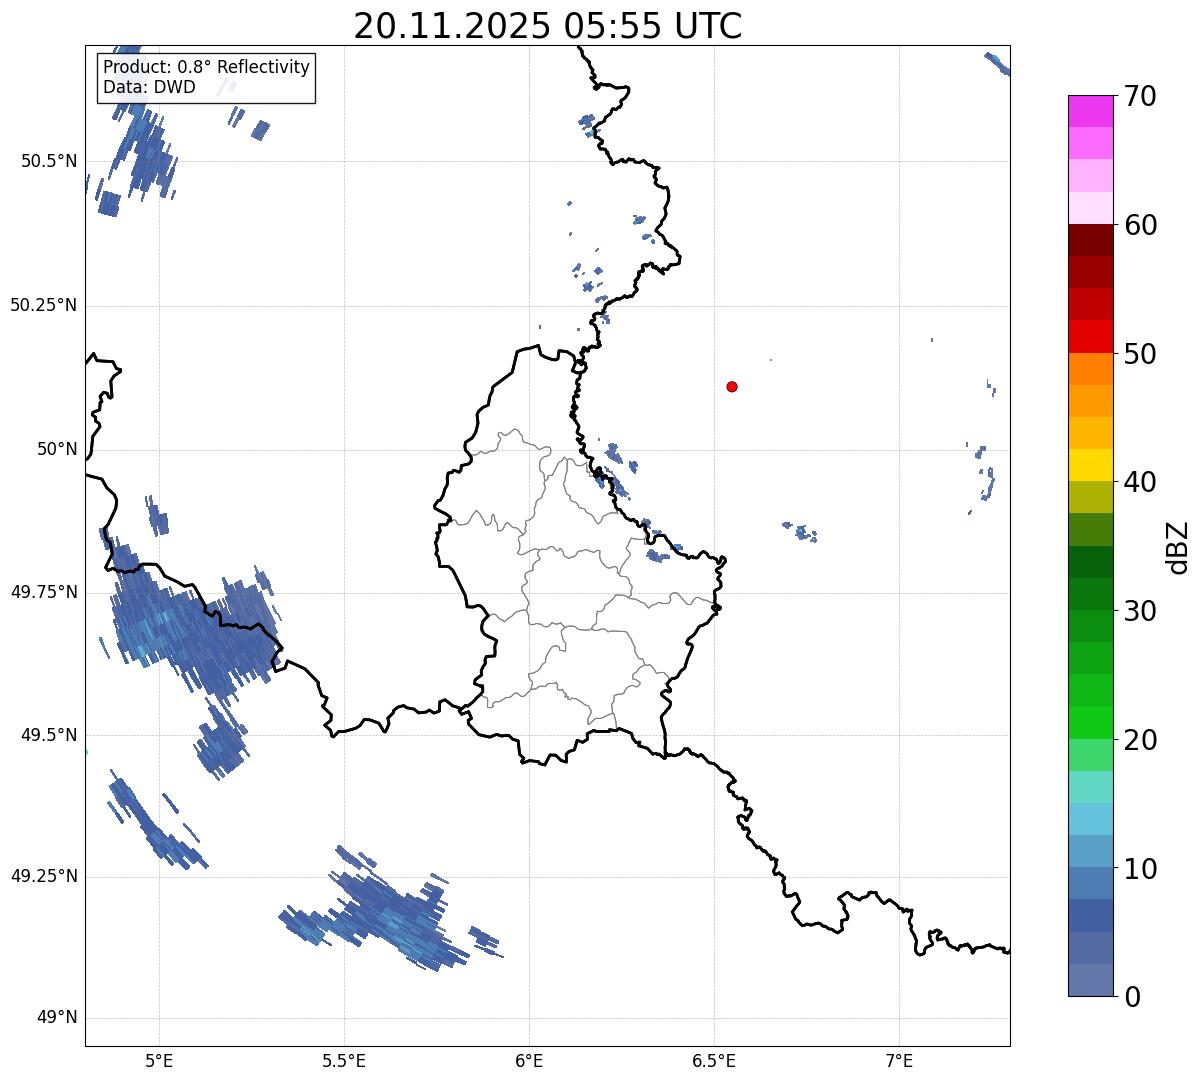Viewport: 1202px width, 1081px height.
Task: Click the bright red colorbar segment above 50
Action: (1090, 336)
